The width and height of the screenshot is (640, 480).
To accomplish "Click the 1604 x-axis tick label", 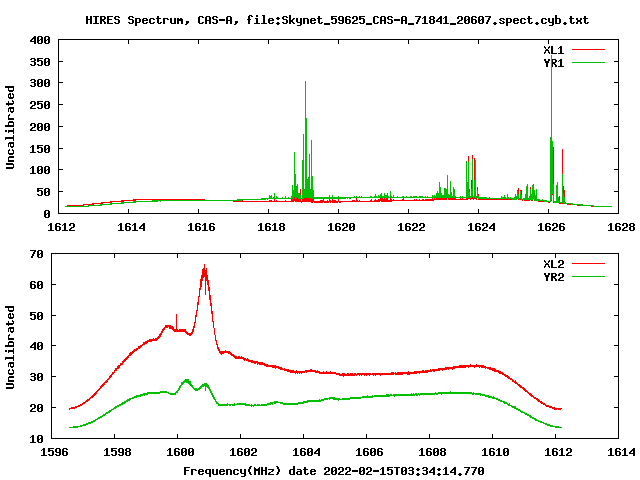I will tap(307, 452).
